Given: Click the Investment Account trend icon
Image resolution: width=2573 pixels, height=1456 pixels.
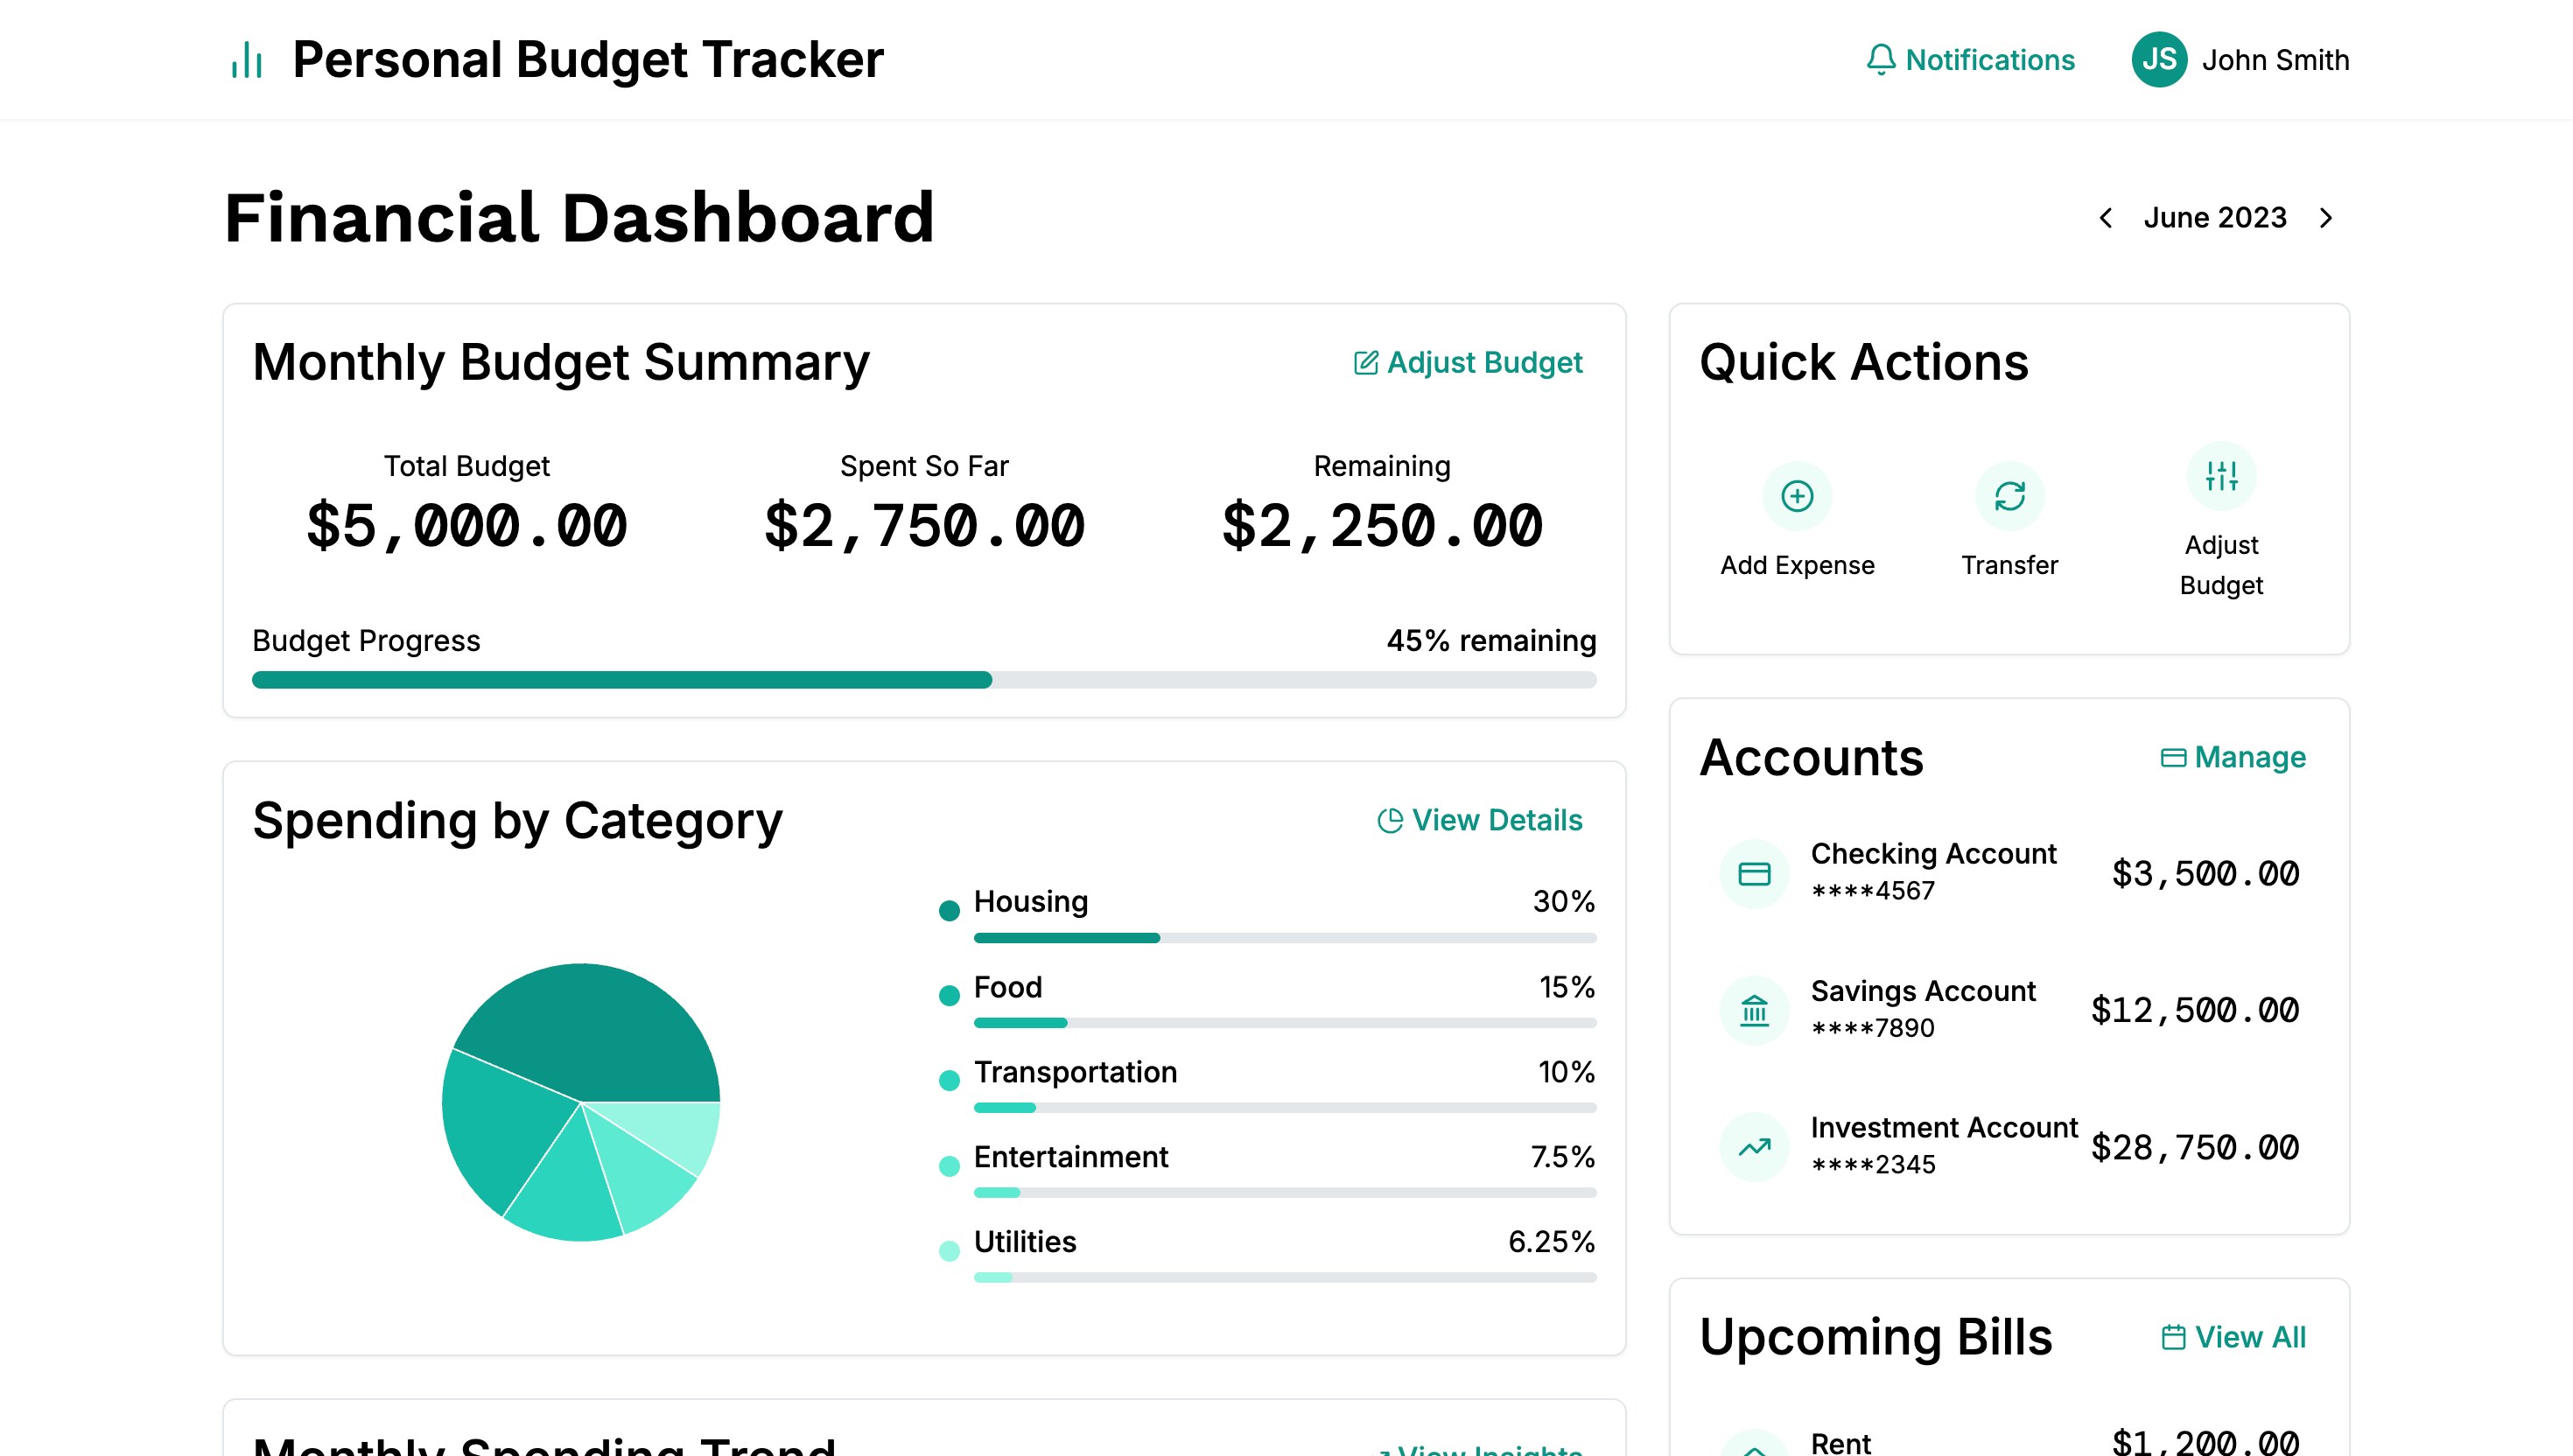Looking at the screenshot, I should pos(1754,1147).
